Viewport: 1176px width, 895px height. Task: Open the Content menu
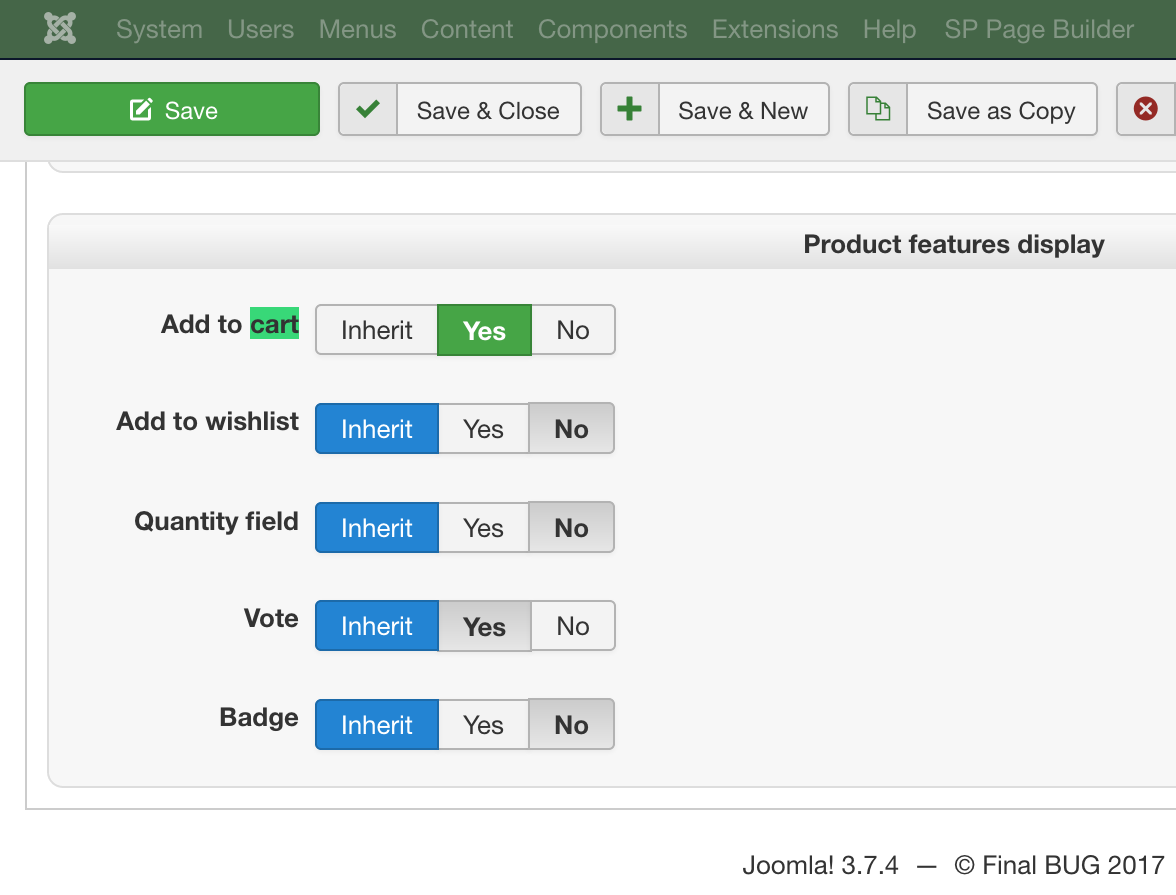coord(467,30)
